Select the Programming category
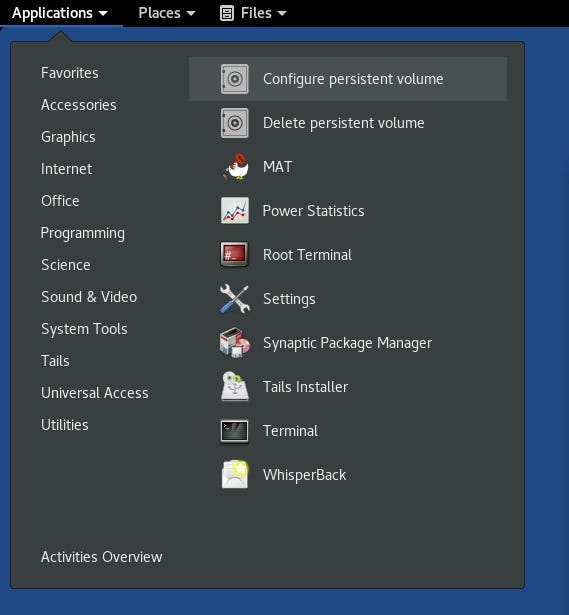Screen dimensions: 569x615 (x=83, y=233)
